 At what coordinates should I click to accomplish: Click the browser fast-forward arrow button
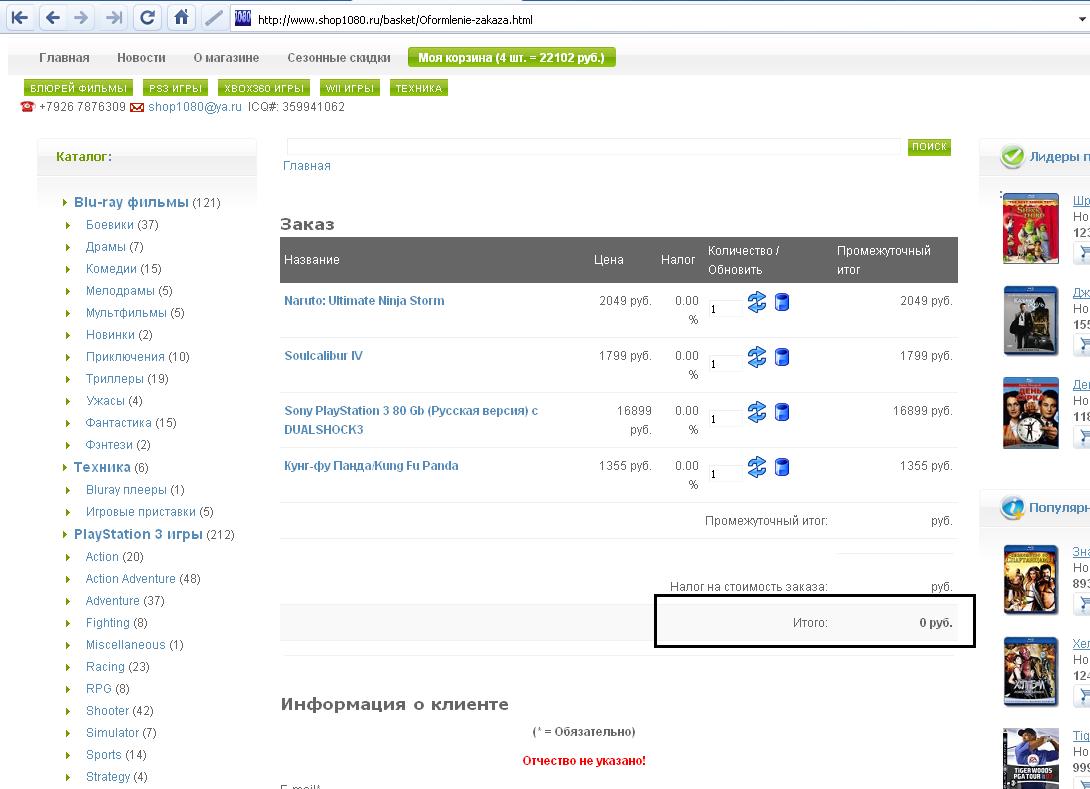click(113, 18)
